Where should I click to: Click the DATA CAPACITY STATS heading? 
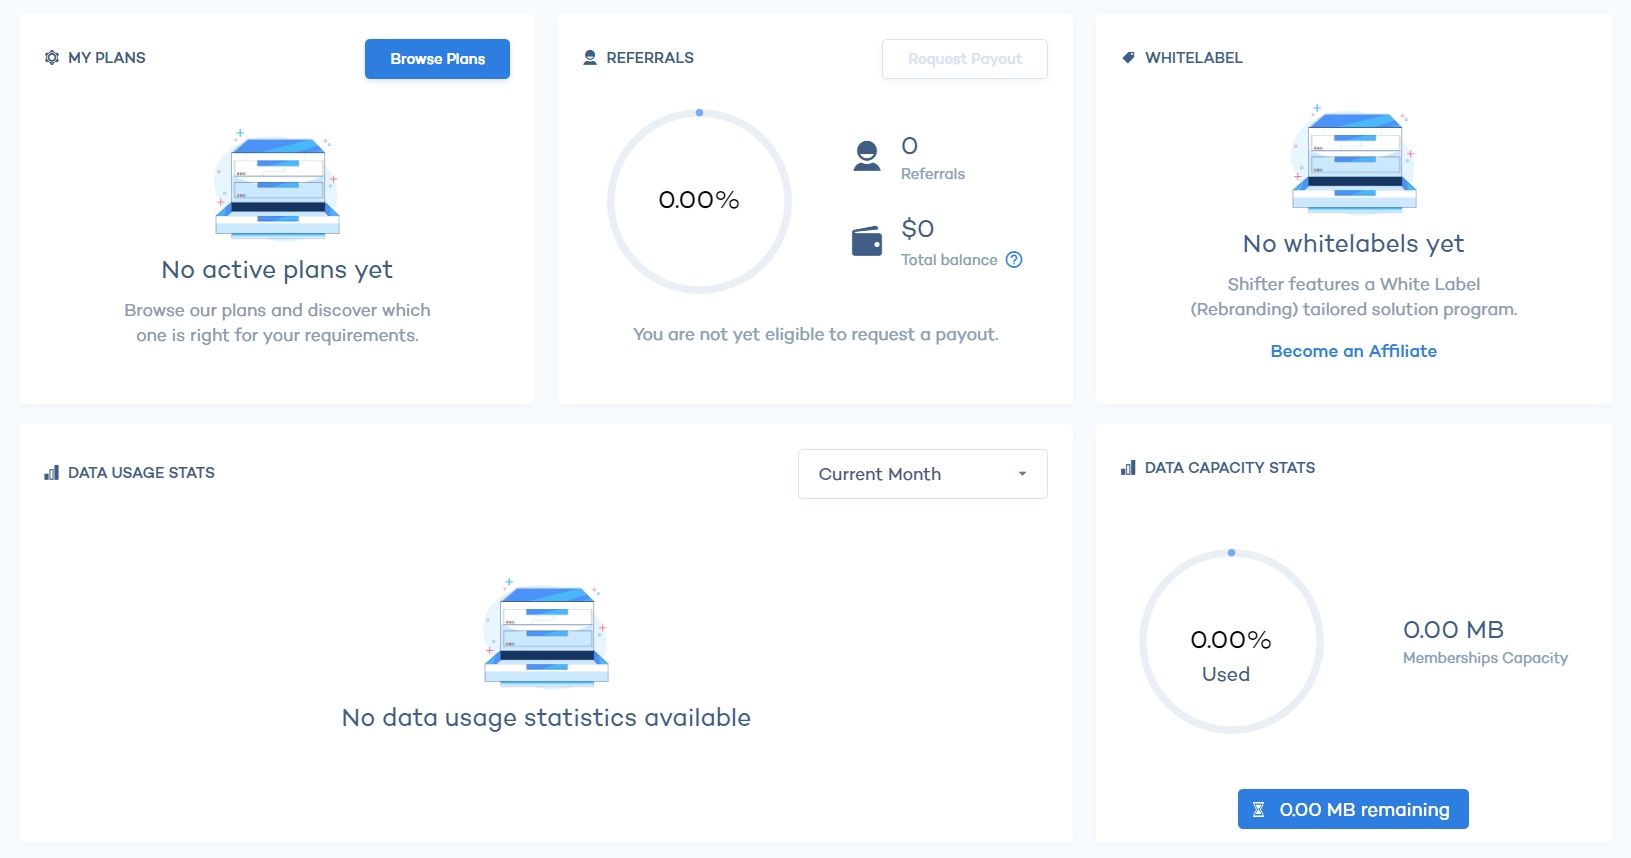point(1230,468)
